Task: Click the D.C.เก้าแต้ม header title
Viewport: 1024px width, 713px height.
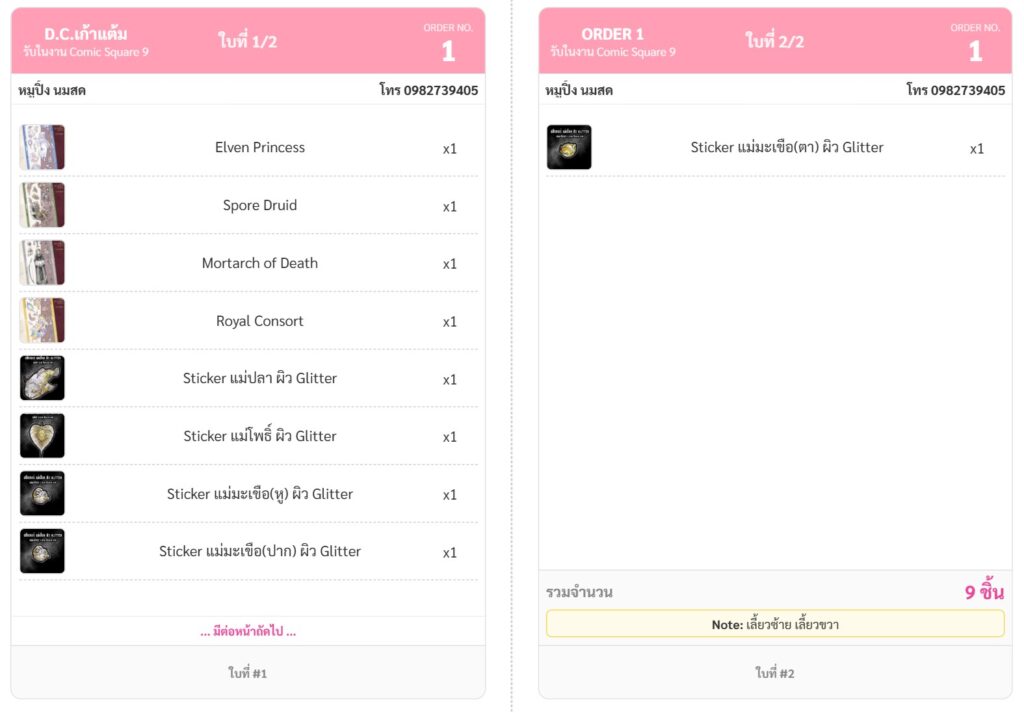Action: tap(86, 34)
